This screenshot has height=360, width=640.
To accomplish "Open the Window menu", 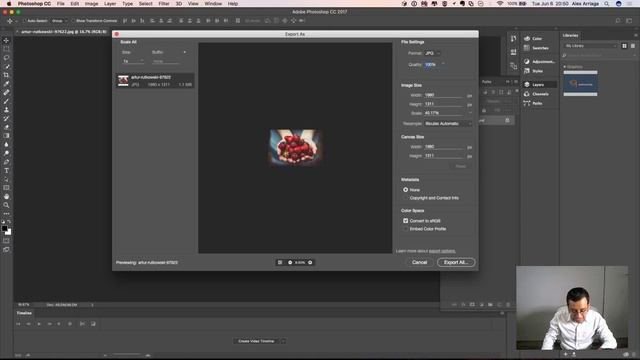I will (x=213, y=4).
